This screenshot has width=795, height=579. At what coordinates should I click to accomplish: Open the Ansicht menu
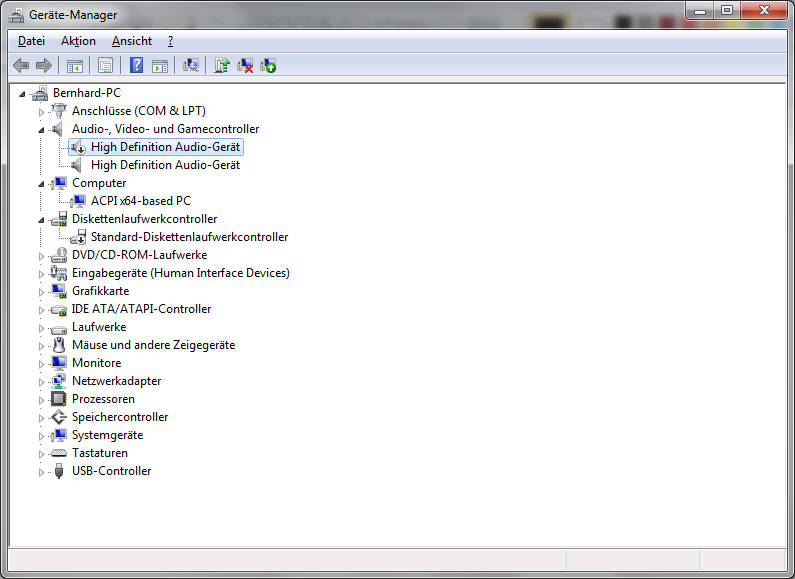tap(132, 41)
